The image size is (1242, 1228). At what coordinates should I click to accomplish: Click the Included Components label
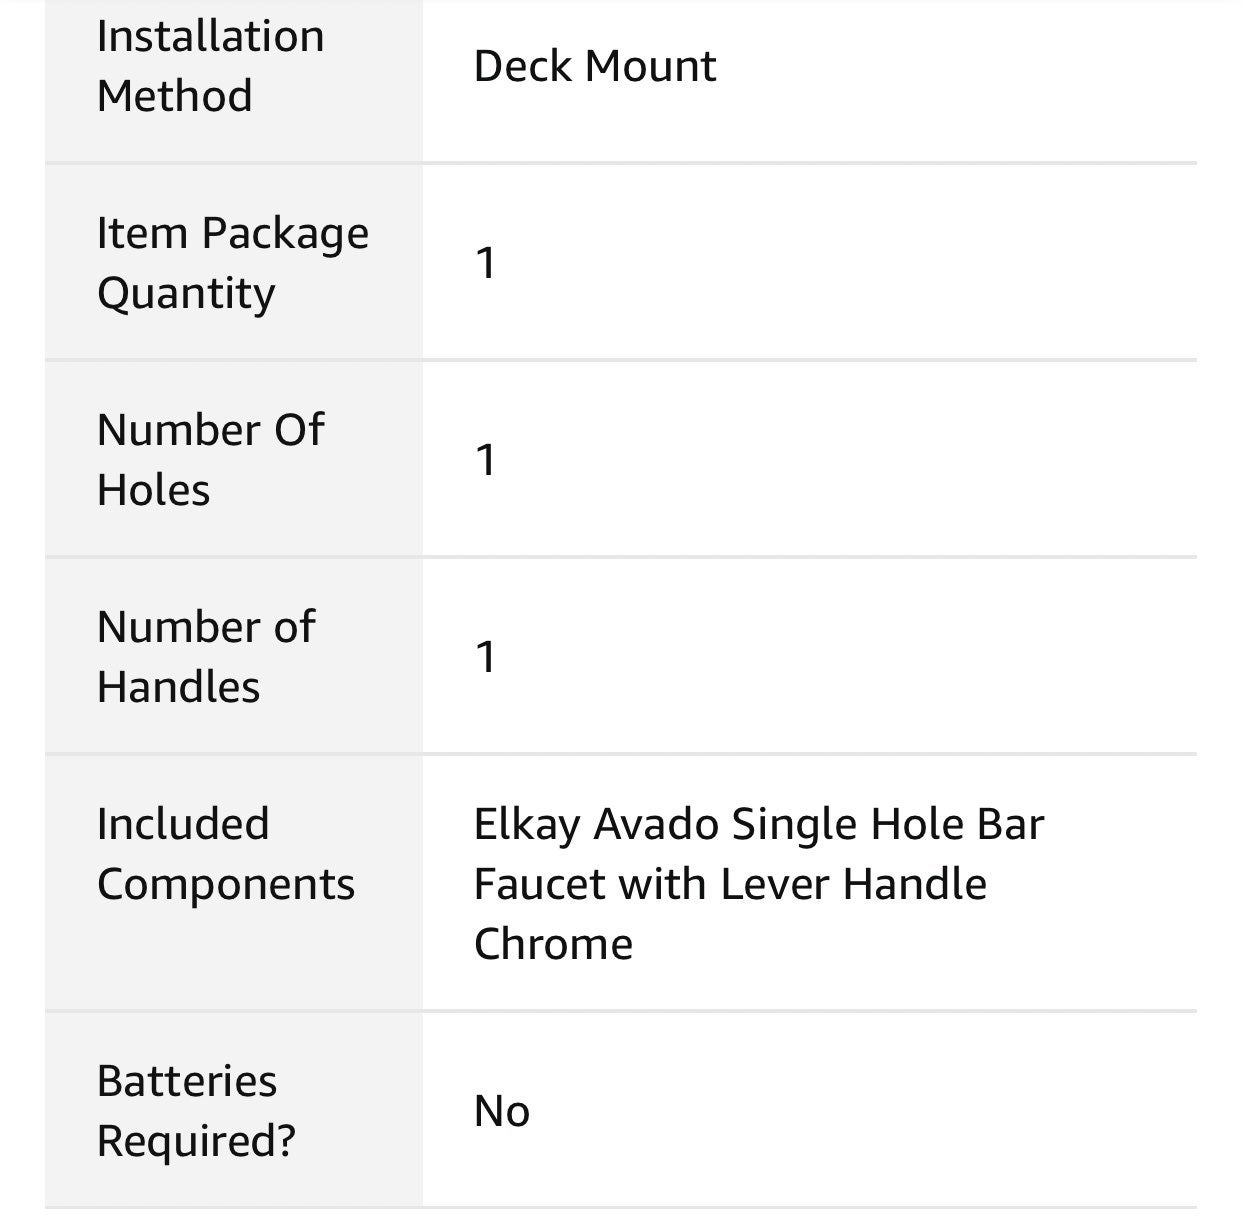[226, 854]
